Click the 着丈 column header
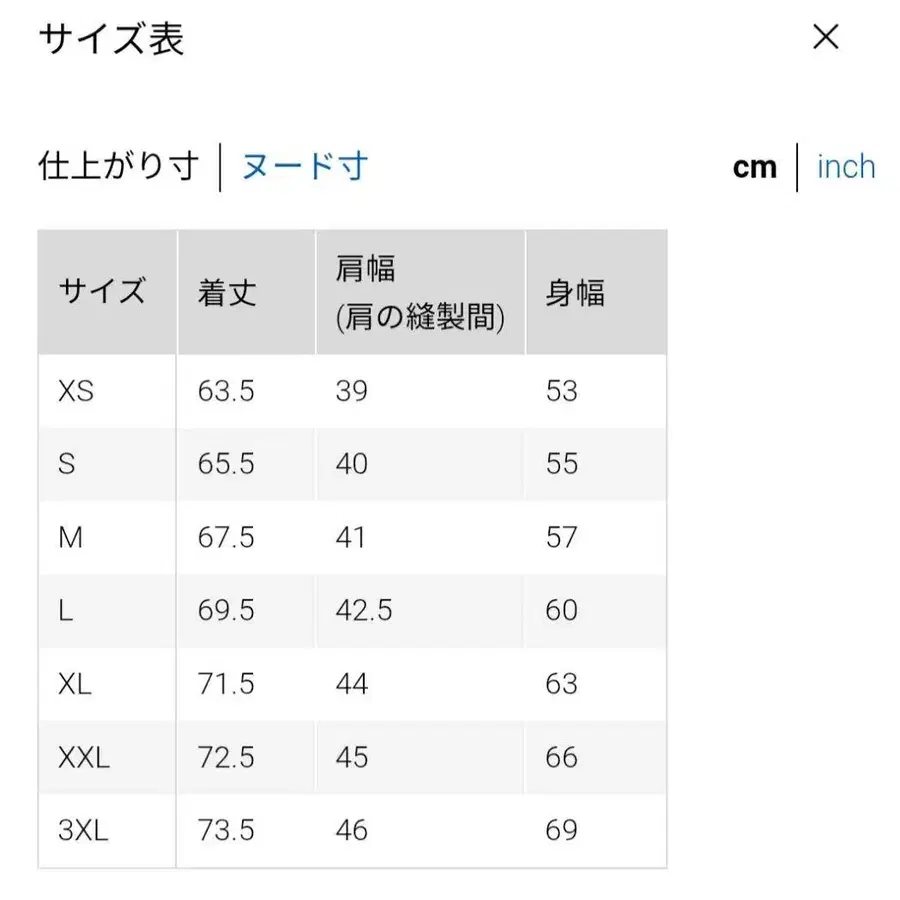 (x=227, y=291)
